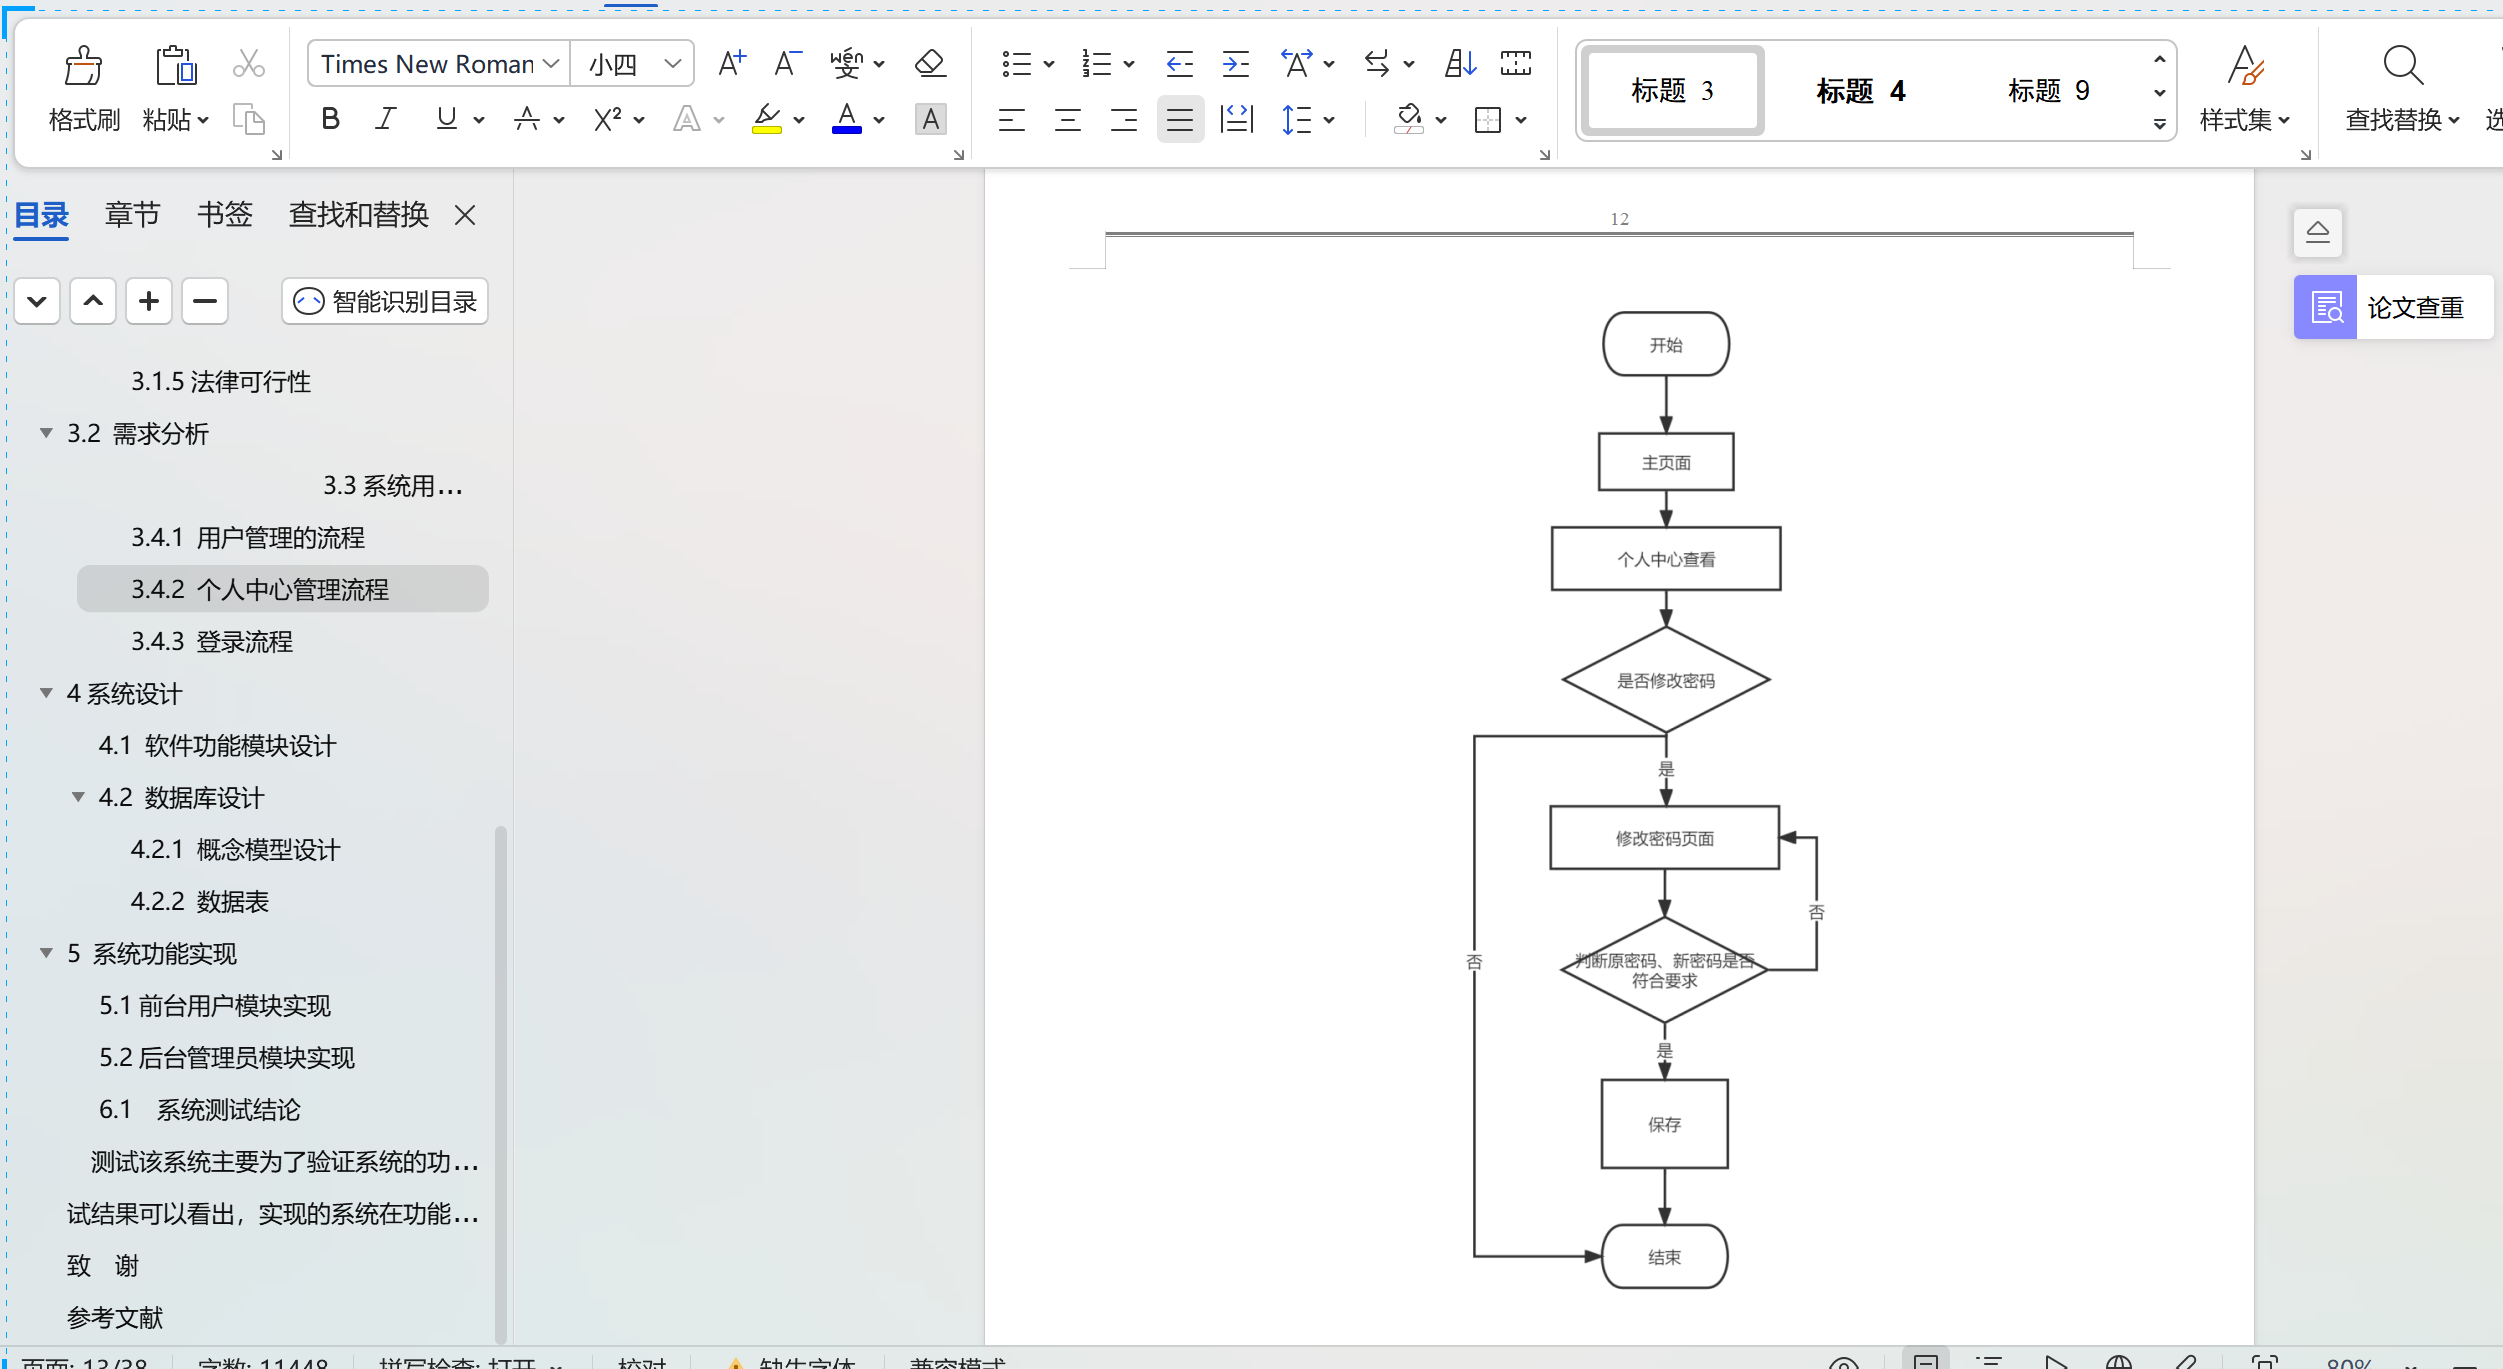Click the bulleted list icon

[1019, 62]
